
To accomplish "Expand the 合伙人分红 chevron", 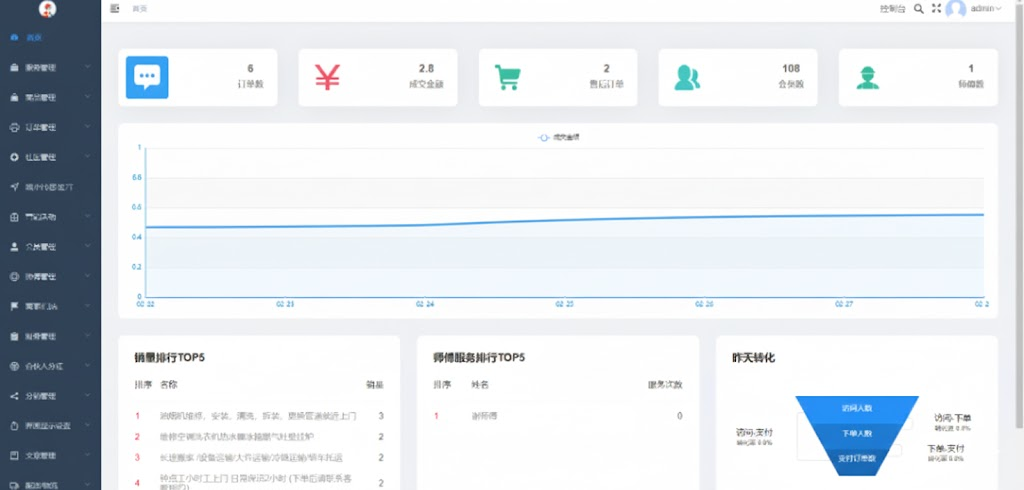I will pyautogui.click(x=88, y=366).
